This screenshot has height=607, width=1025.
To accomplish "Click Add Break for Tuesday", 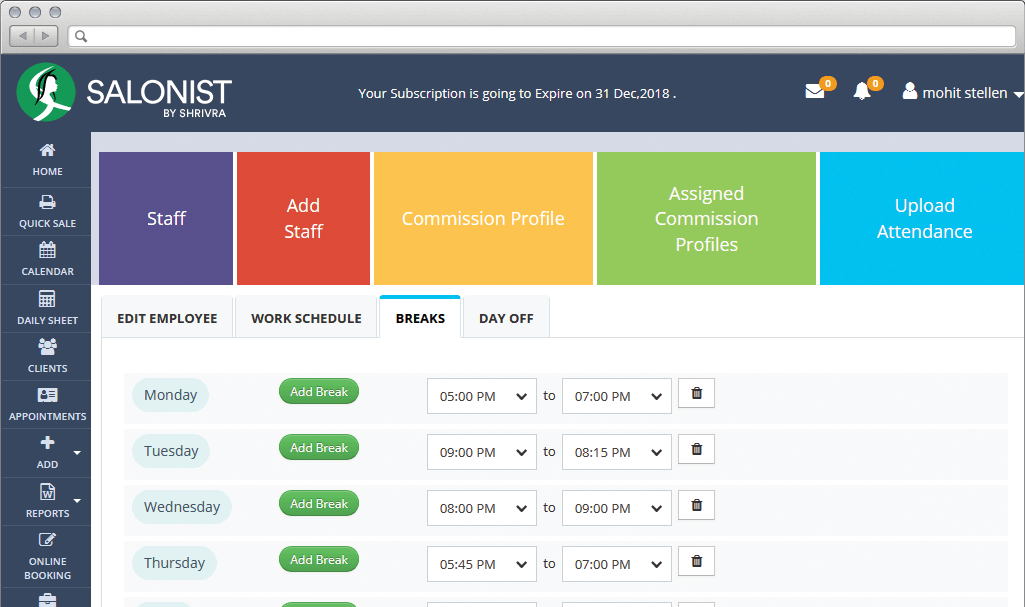I will click(318, 448).
